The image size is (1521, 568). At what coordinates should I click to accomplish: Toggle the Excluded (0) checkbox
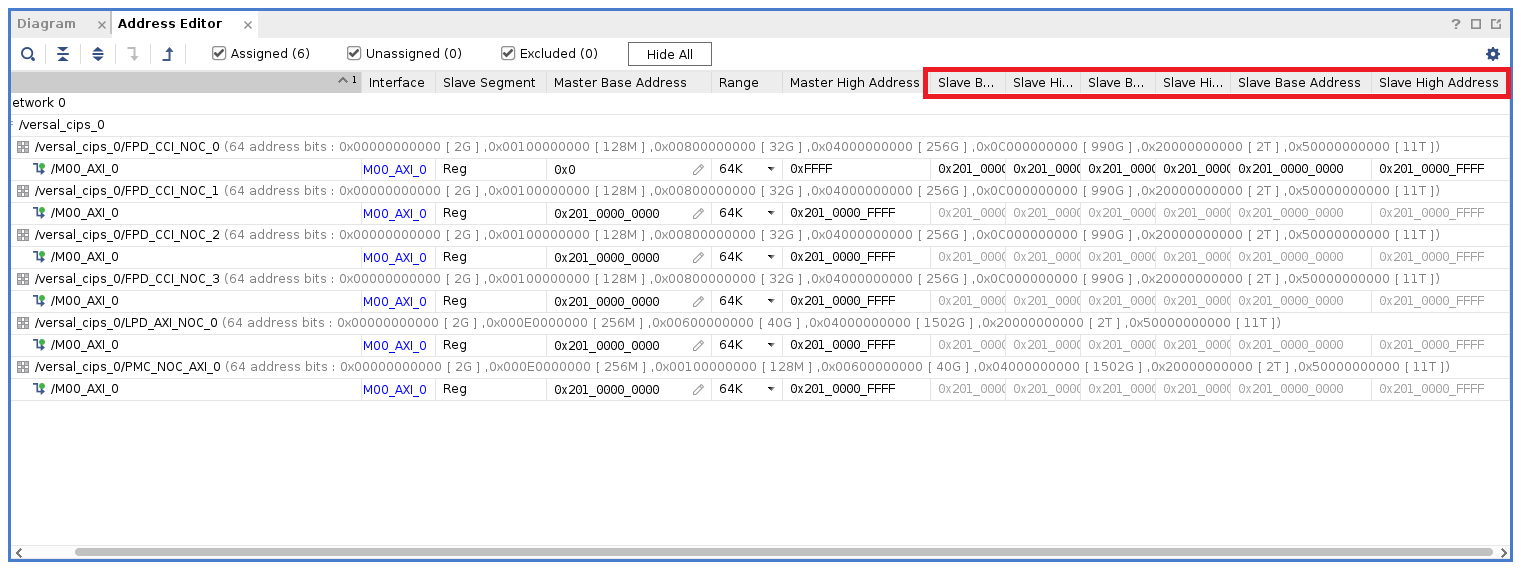508,54
